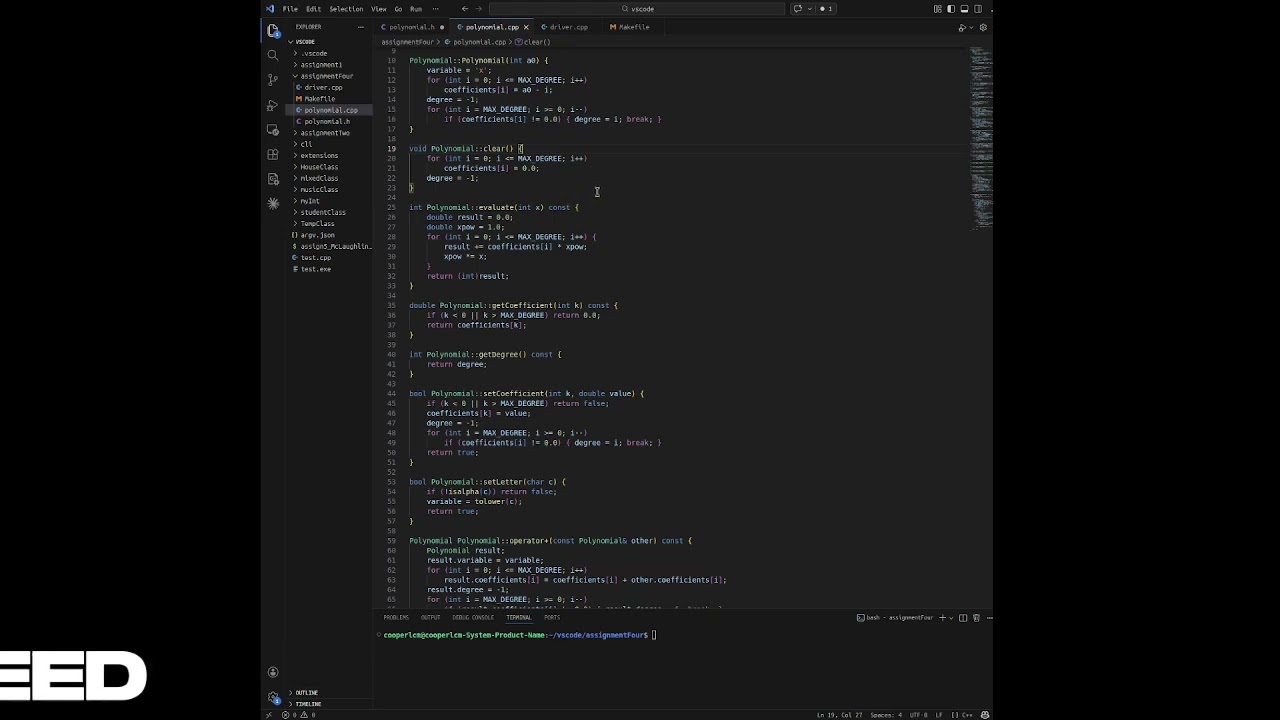Viewport: 1280px width, 720px height.
Task: Close the polynomial.cpp tab
Action: [x=525, y=27]
